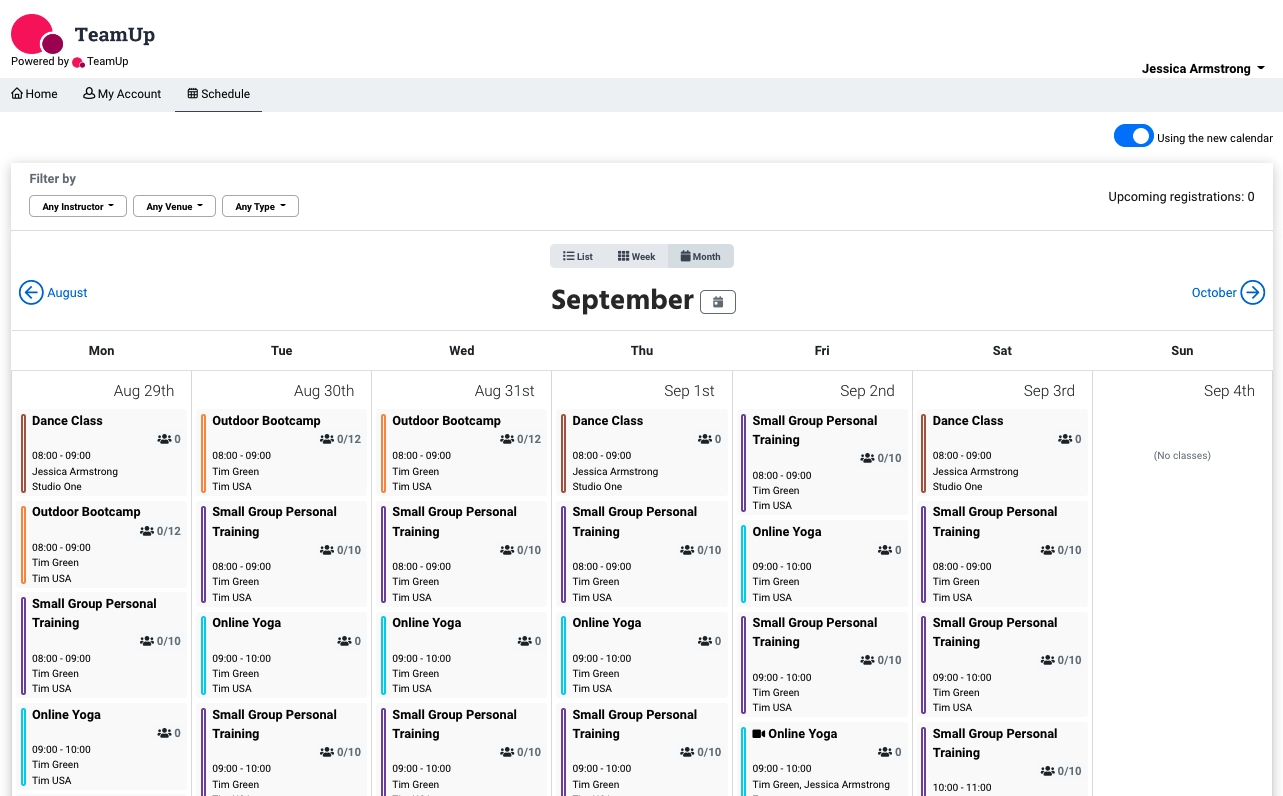The image size is (1283, 796).
Task: Open Dance Class on Sep 1st
Action: [642, 452]
